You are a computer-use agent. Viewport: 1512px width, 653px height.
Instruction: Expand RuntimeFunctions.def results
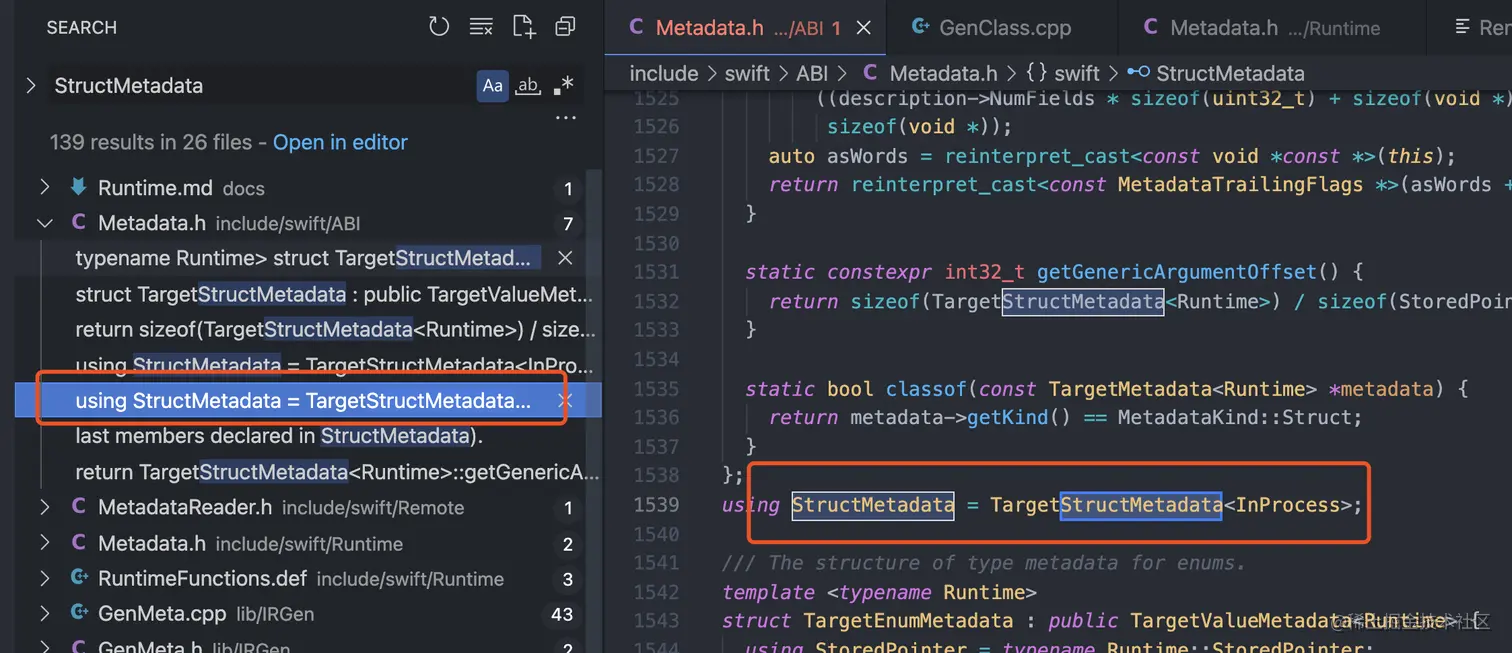[44, 579]
